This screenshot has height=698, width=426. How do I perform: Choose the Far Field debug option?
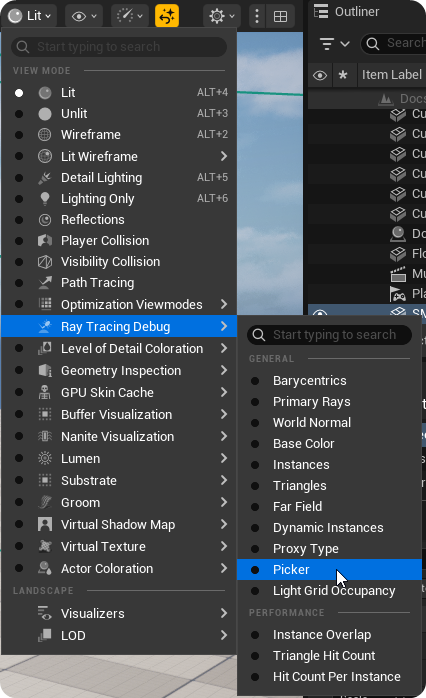click(329, 507)
